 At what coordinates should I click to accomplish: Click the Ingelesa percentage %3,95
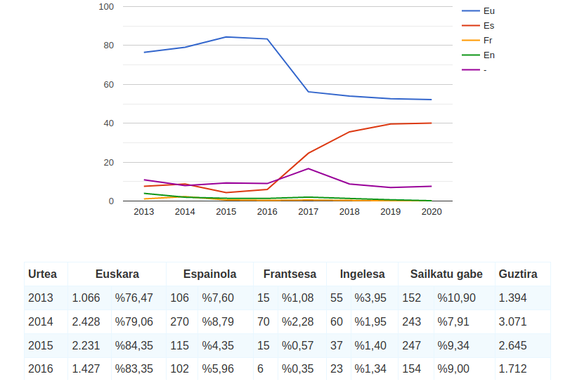tap(374, 298)
